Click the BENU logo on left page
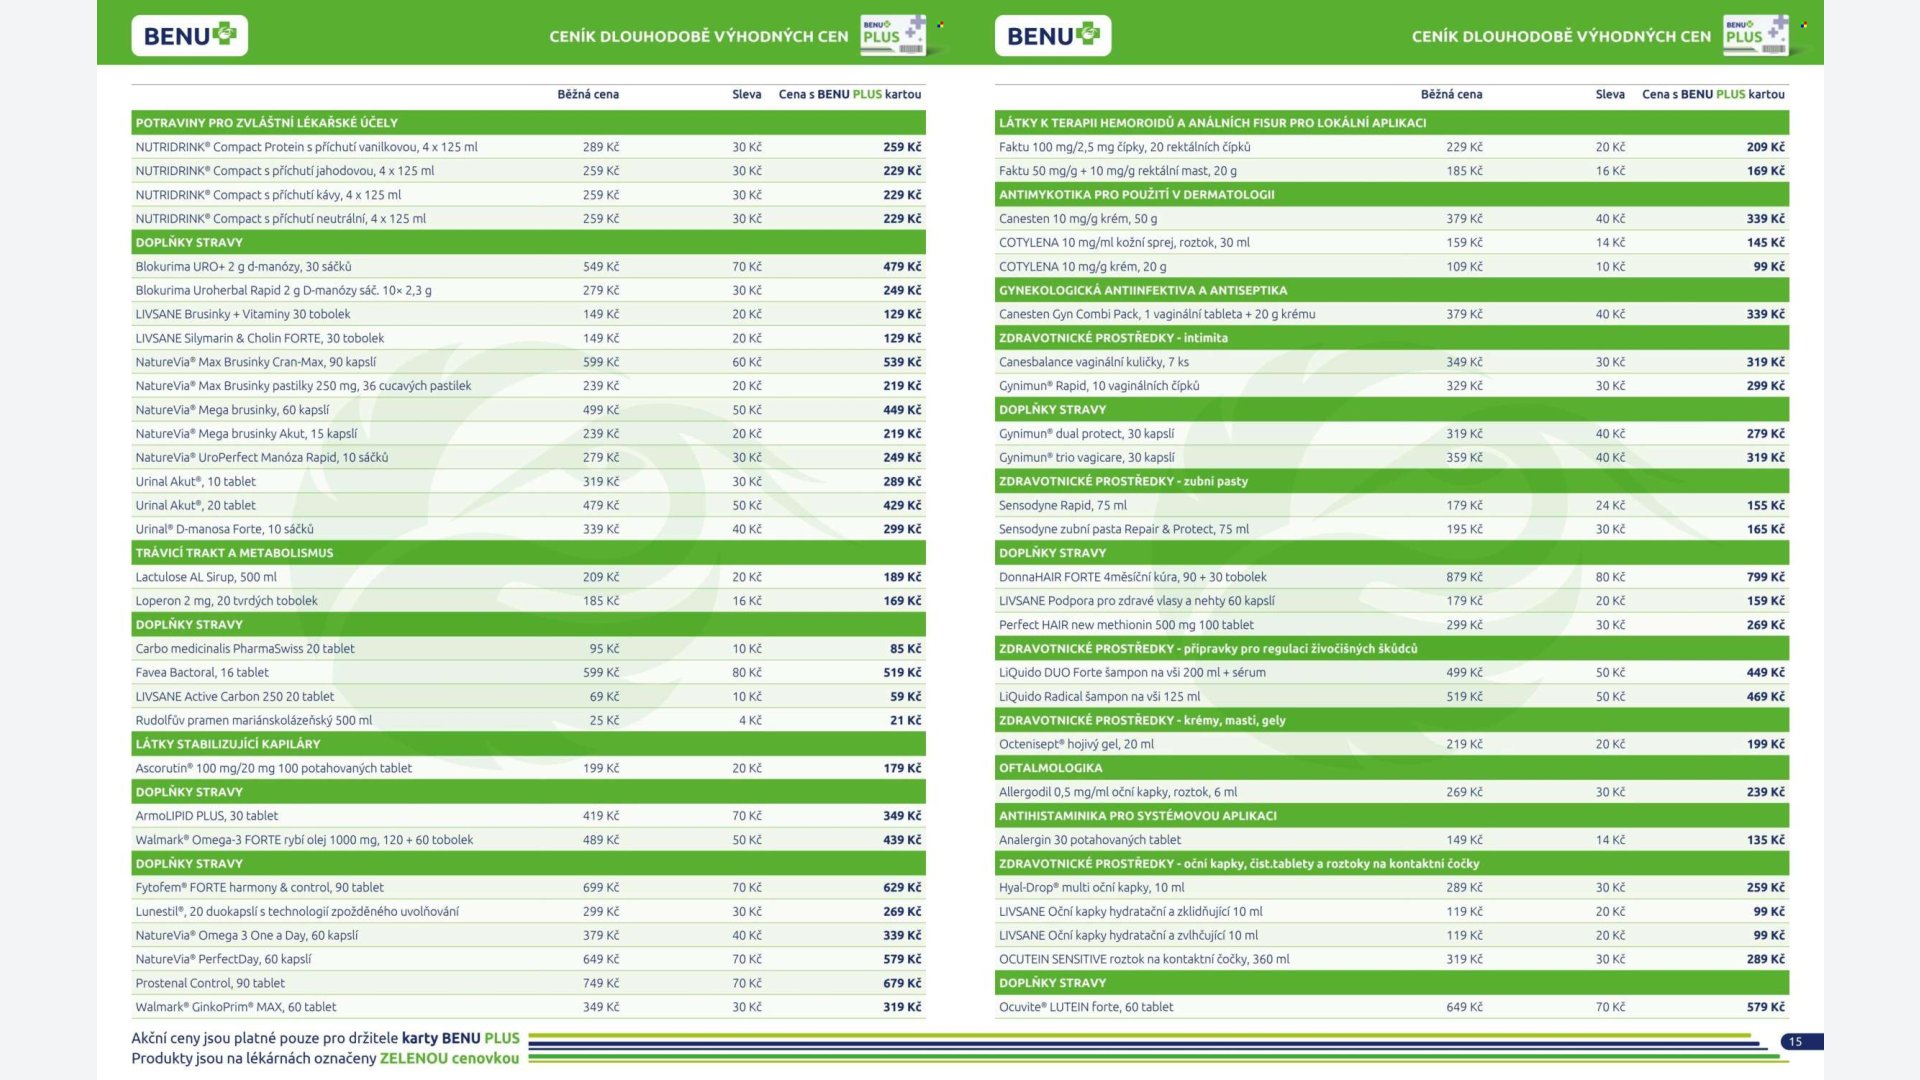Screen dimensions: 1920x1080 click(x=189, y=36)
